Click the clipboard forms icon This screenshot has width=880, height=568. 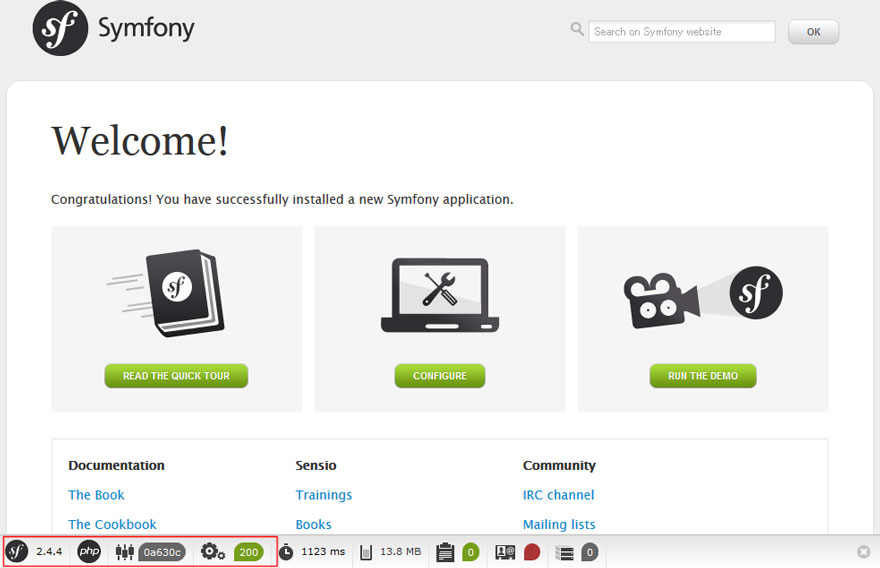click(x=445, y=552)
